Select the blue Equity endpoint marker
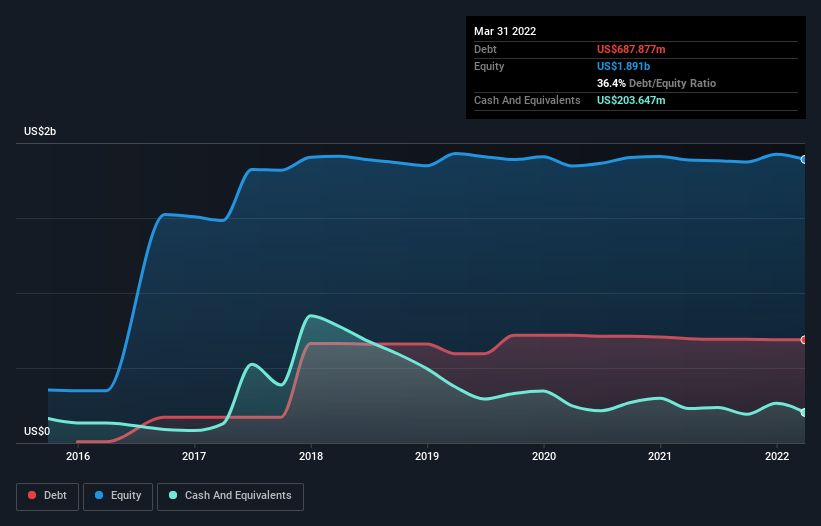 click(x=804, y=160)
